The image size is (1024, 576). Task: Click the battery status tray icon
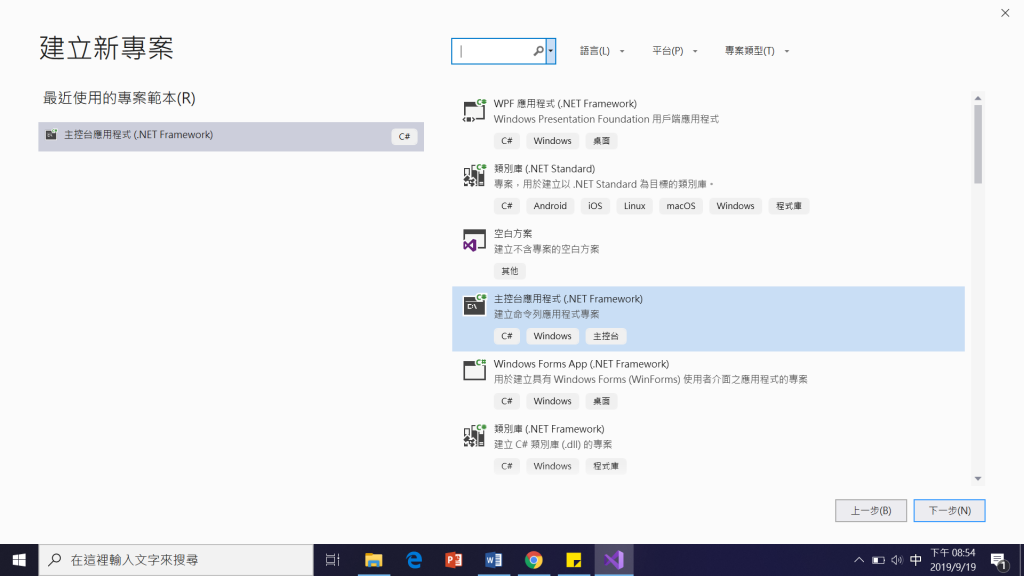878,560
